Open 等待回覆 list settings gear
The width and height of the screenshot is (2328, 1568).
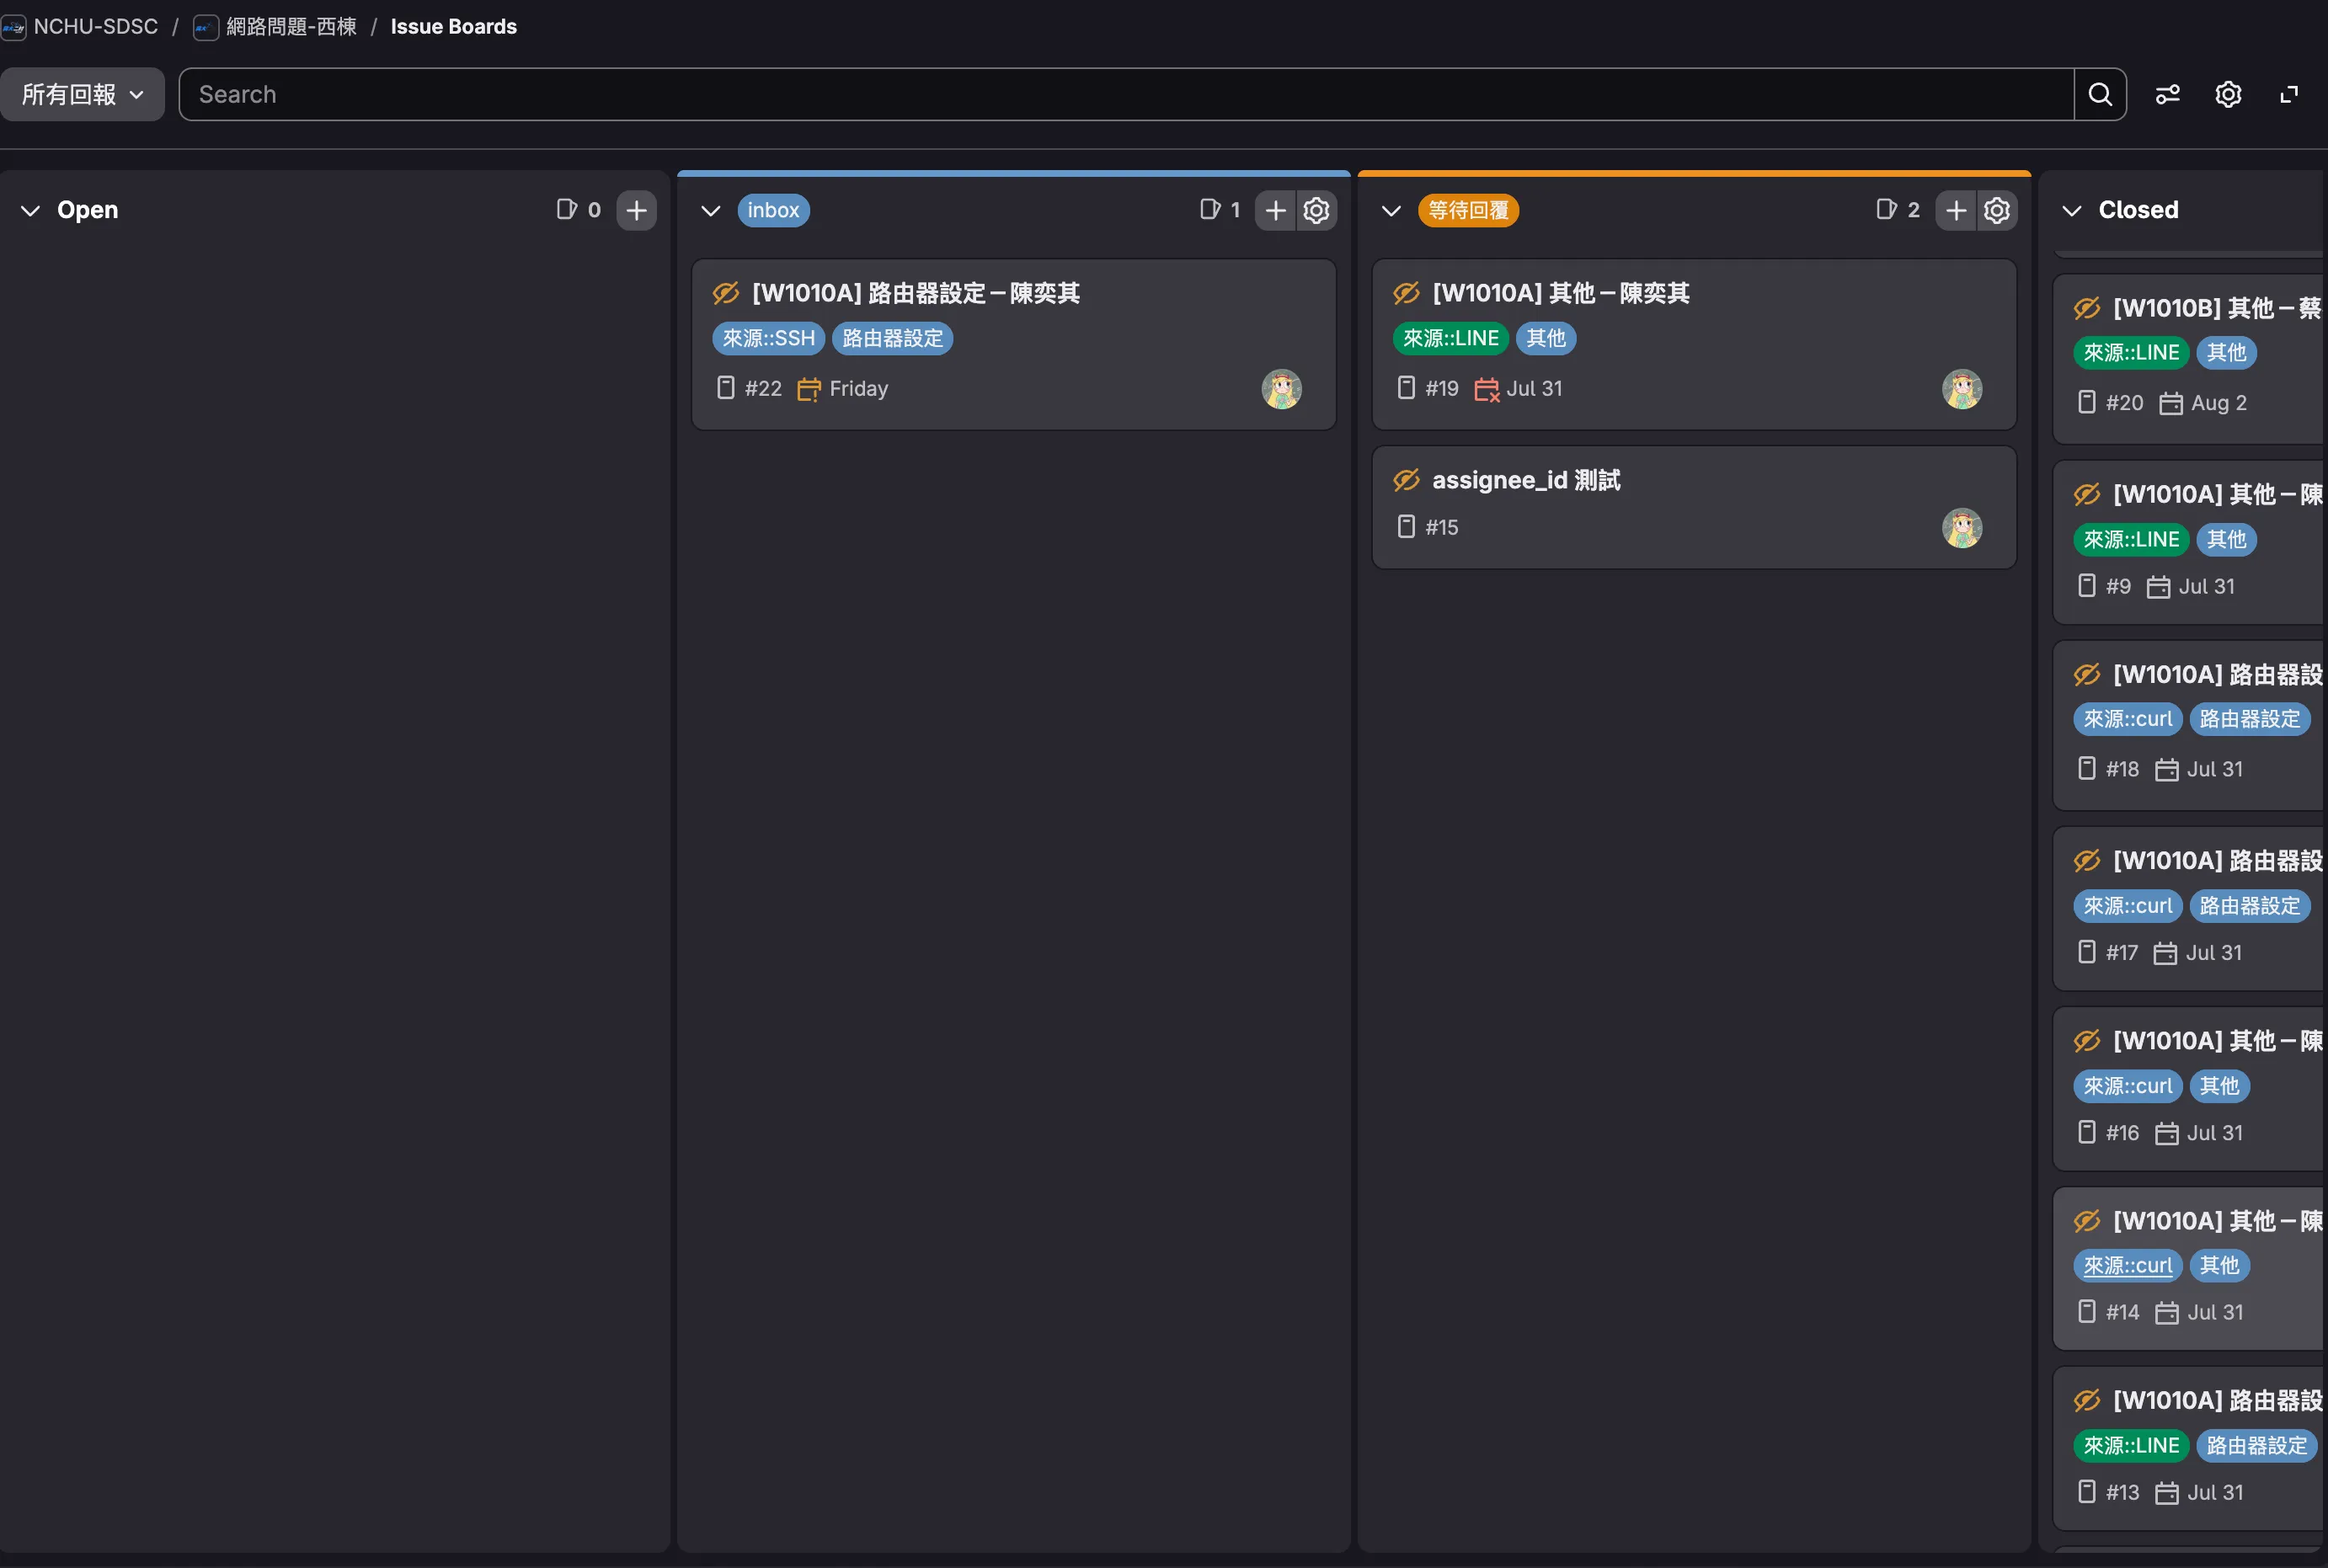1997,210
